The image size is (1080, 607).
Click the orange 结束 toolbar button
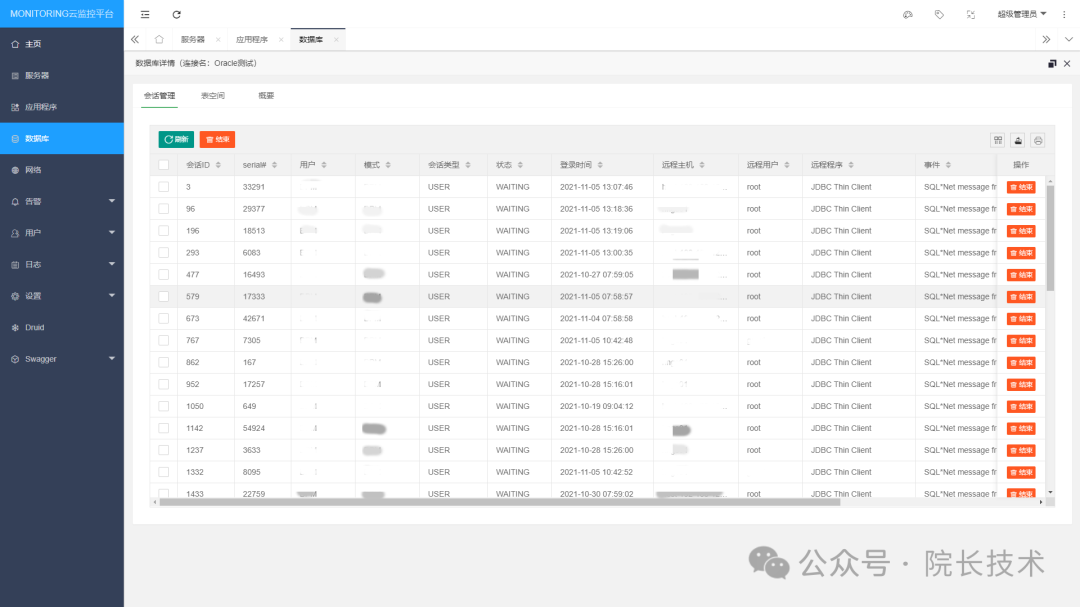(x=217, y=139)
